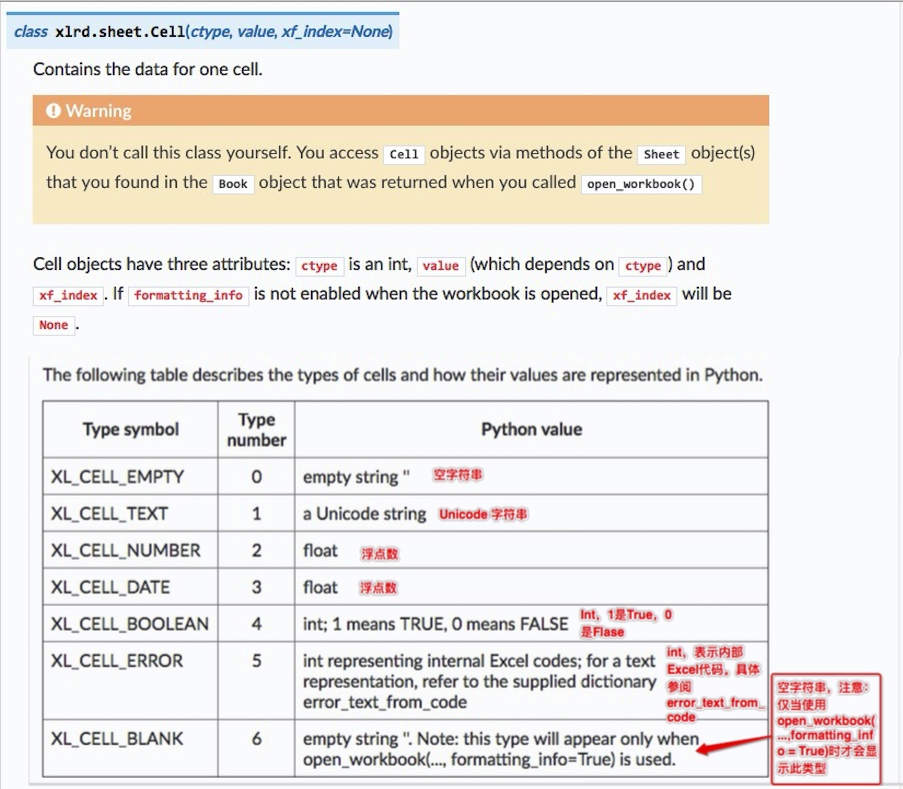Image resolution: width=903 pixels, height=789 pixels.
Task: Click the "Type symbol" column header
Action: tap(130, 430)
